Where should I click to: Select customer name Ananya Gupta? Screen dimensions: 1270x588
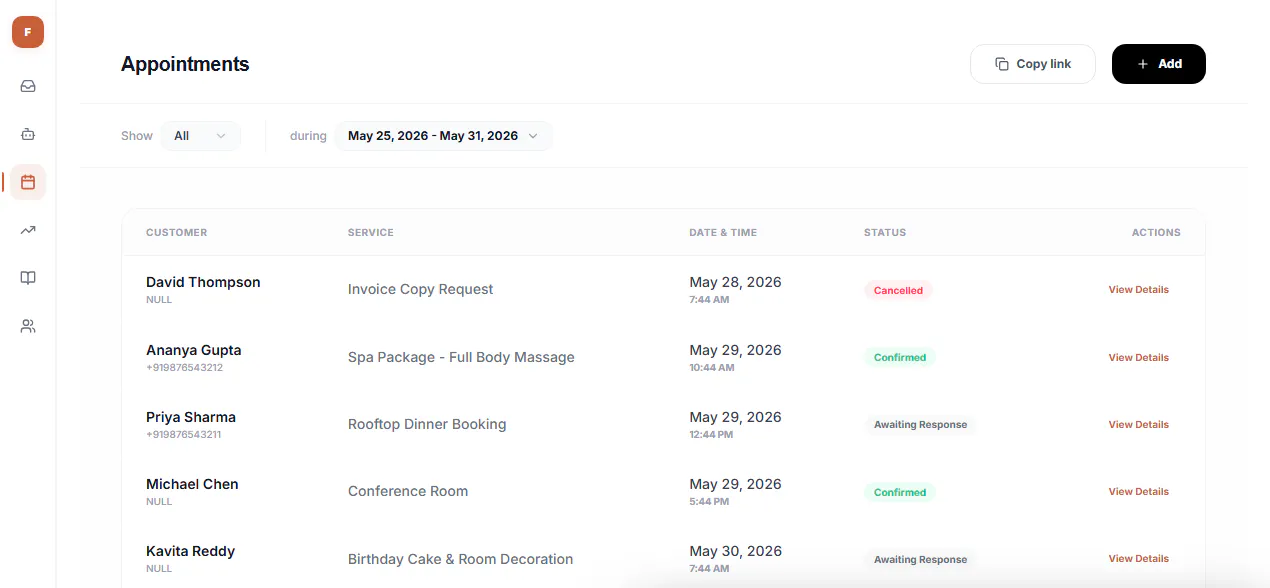coord(194,351)
